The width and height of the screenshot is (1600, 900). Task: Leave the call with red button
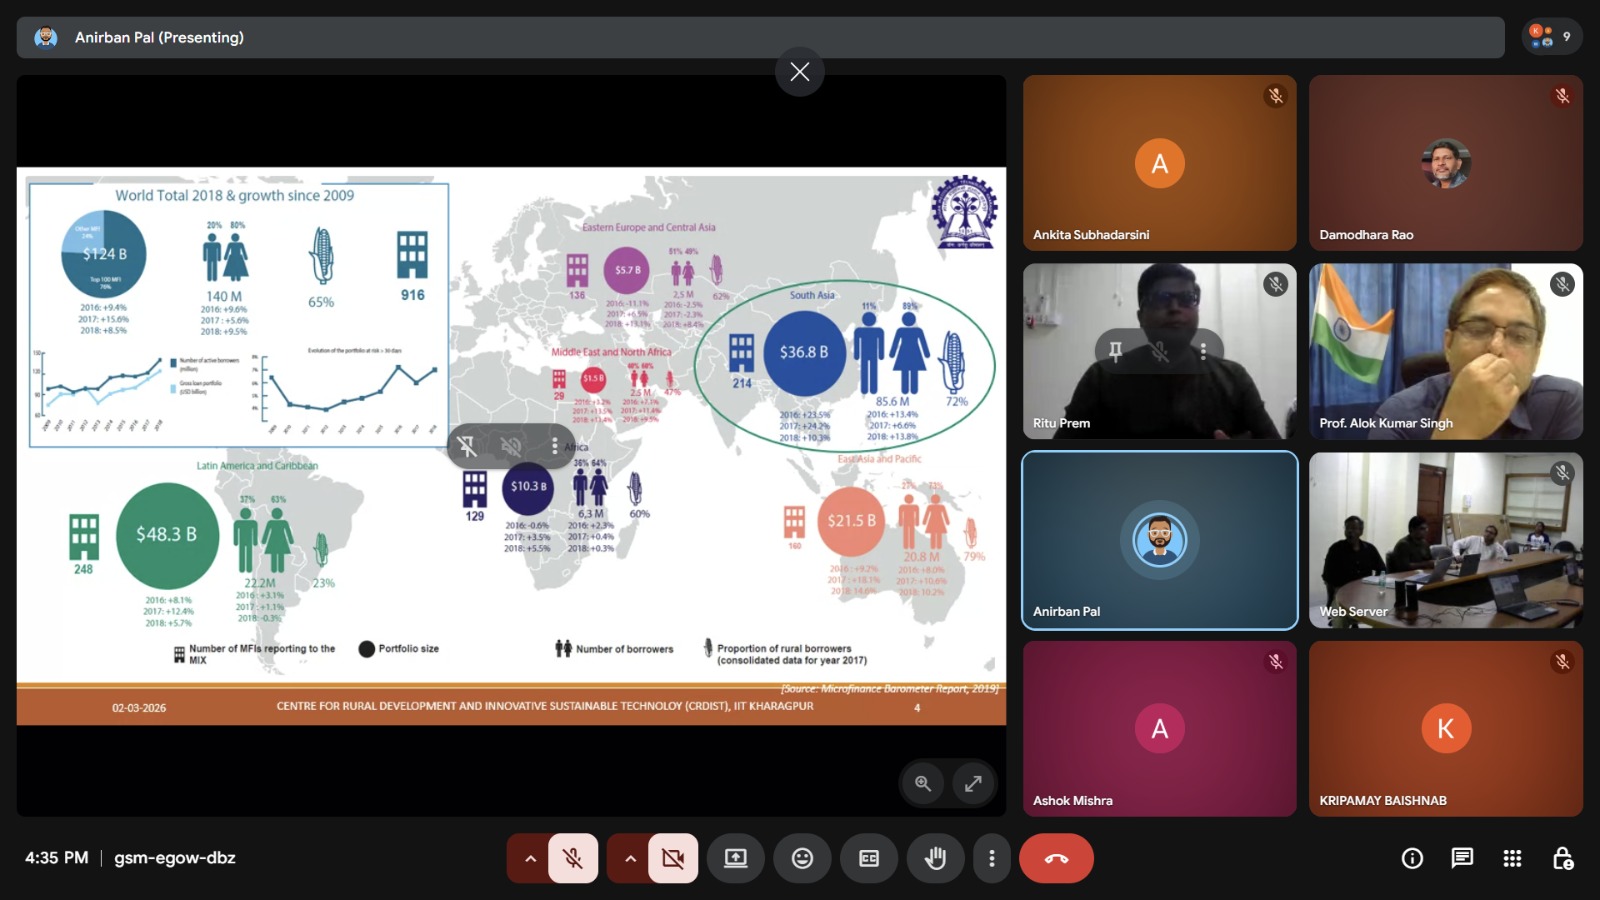pos(1056,858)
